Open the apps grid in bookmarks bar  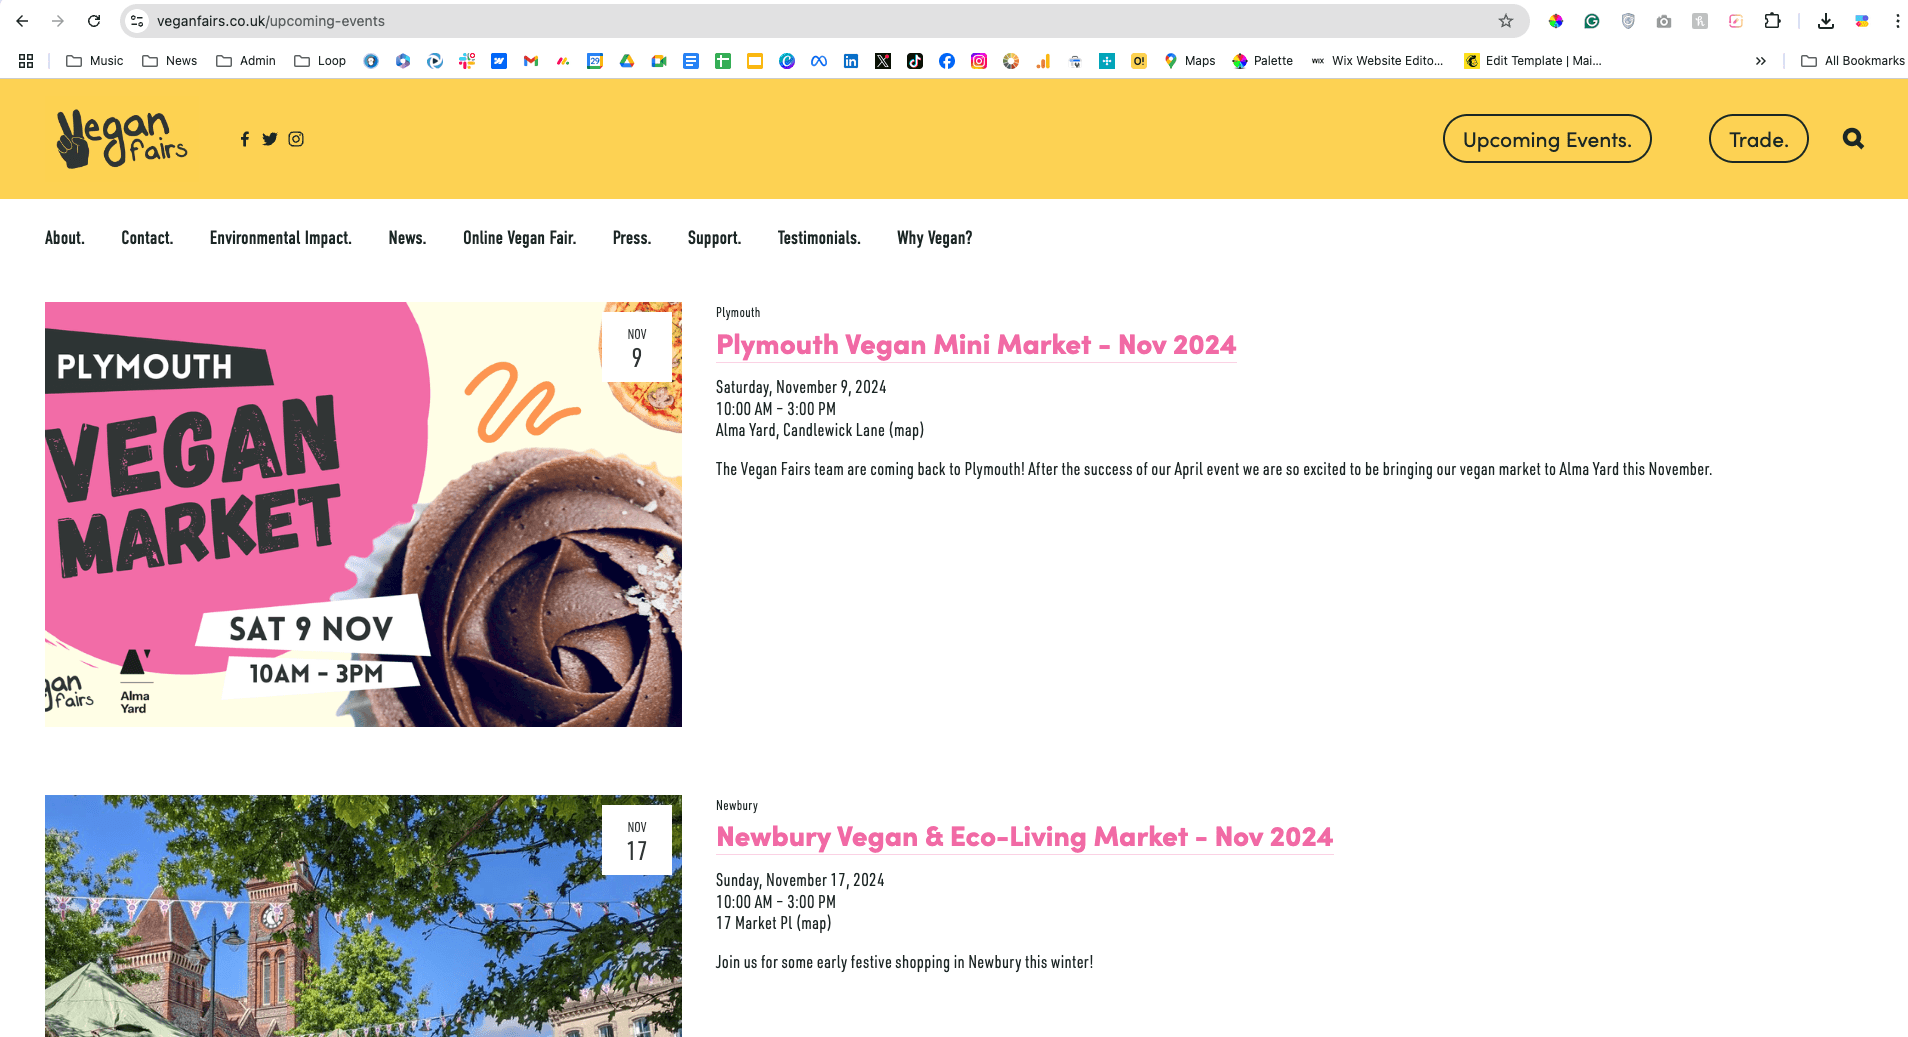[26, 61]
